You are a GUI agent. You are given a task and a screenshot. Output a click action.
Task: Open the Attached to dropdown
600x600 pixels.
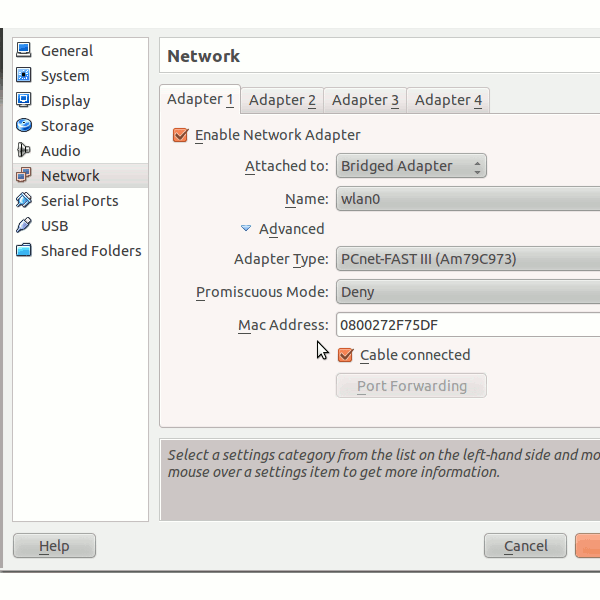coord(411,166)
